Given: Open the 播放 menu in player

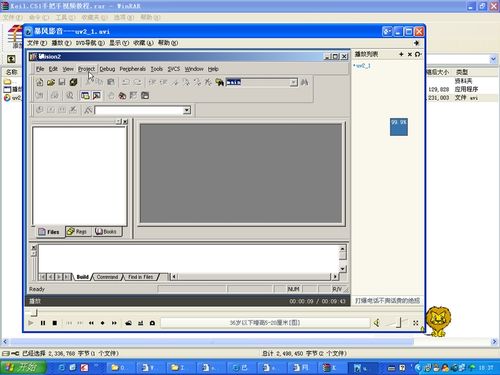Looking at the screenshot, I should pyautogui.click(x=61, y=43).
